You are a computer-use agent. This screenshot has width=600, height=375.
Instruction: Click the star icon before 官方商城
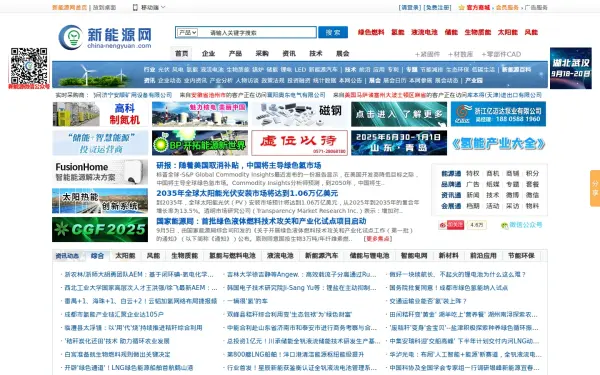pyautogui.click(x=461, y=7)
